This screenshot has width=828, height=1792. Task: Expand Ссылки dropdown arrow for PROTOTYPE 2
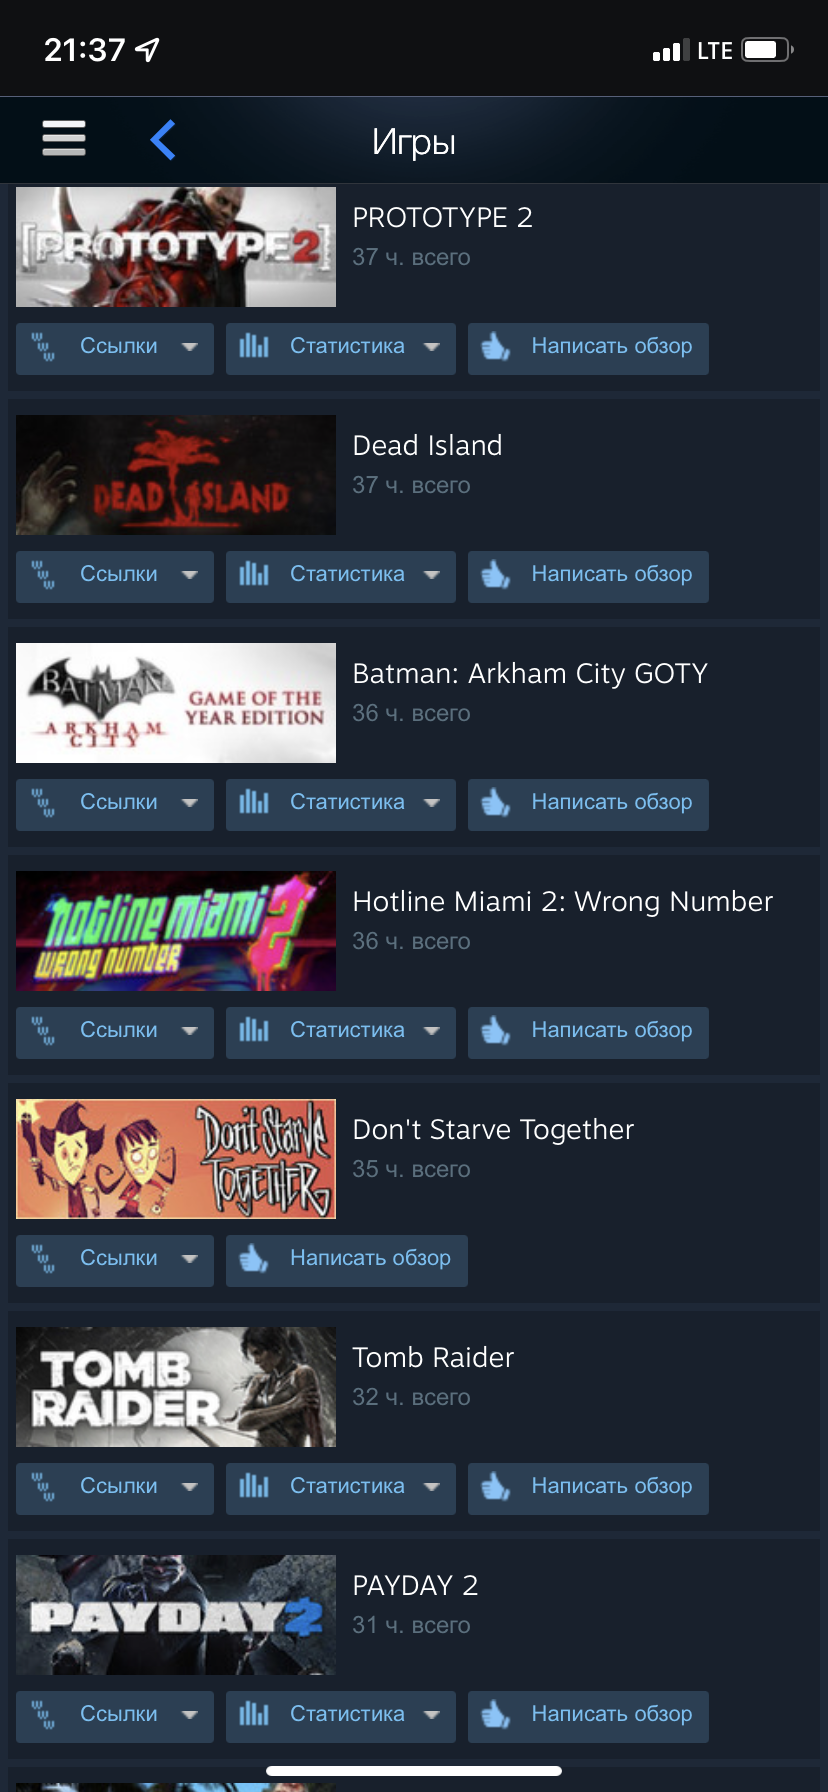coord(190,347)
